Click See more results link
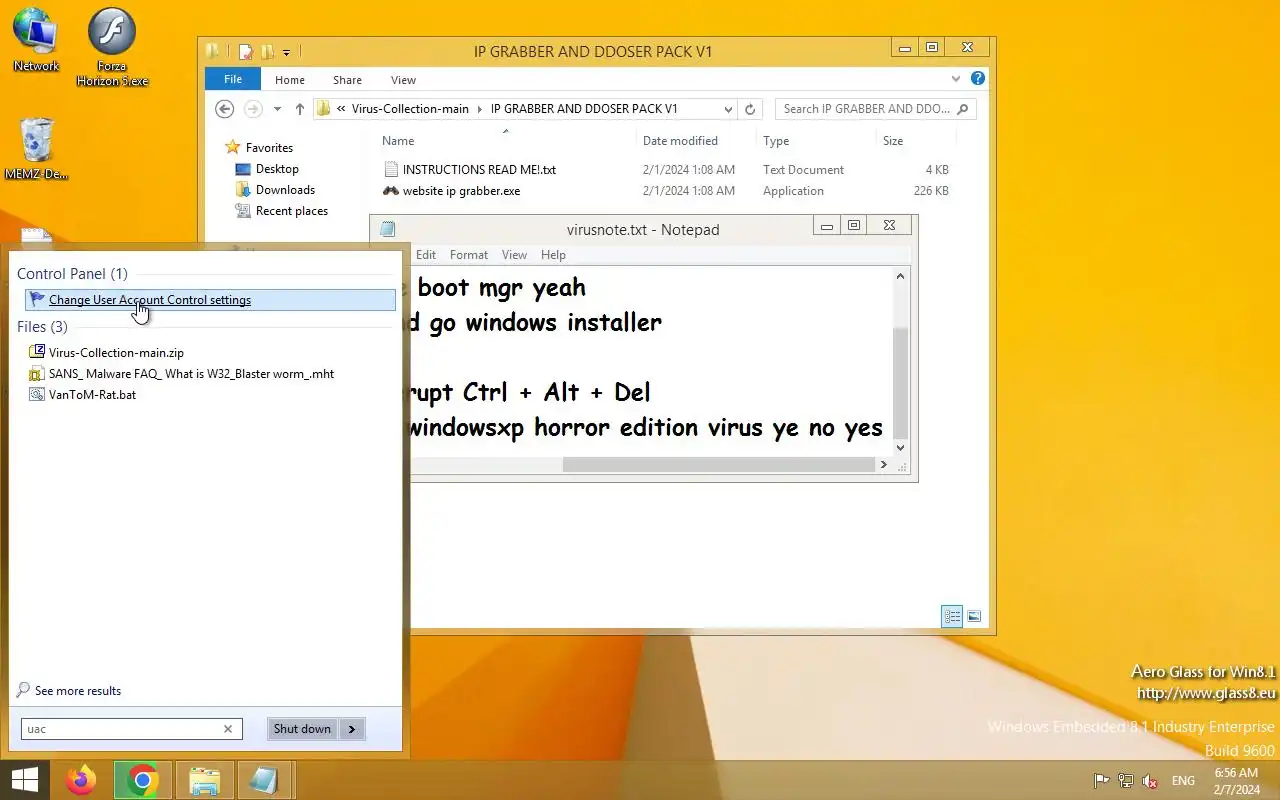The height and width of the screenshot is (800, 1280). coord(69,691)
